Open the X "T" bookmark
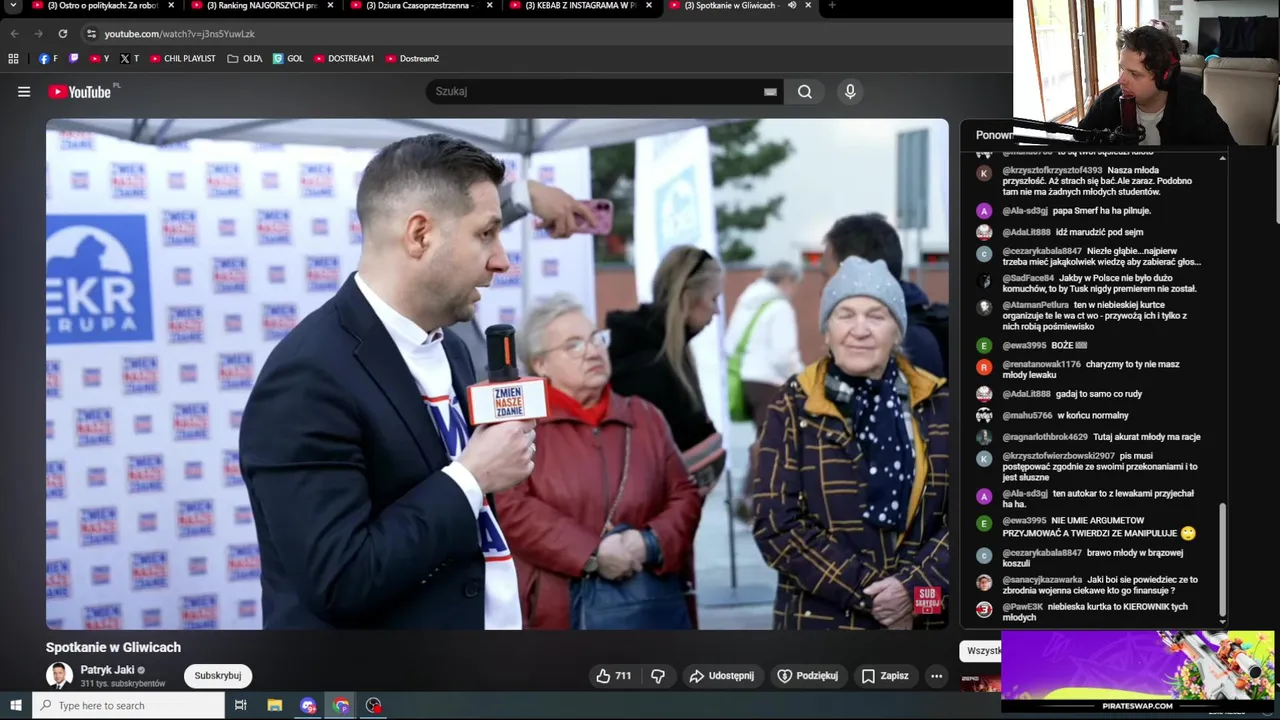The width and height of the screenshot is (1280, 720). pyautogui.click(x=129, y=58)
